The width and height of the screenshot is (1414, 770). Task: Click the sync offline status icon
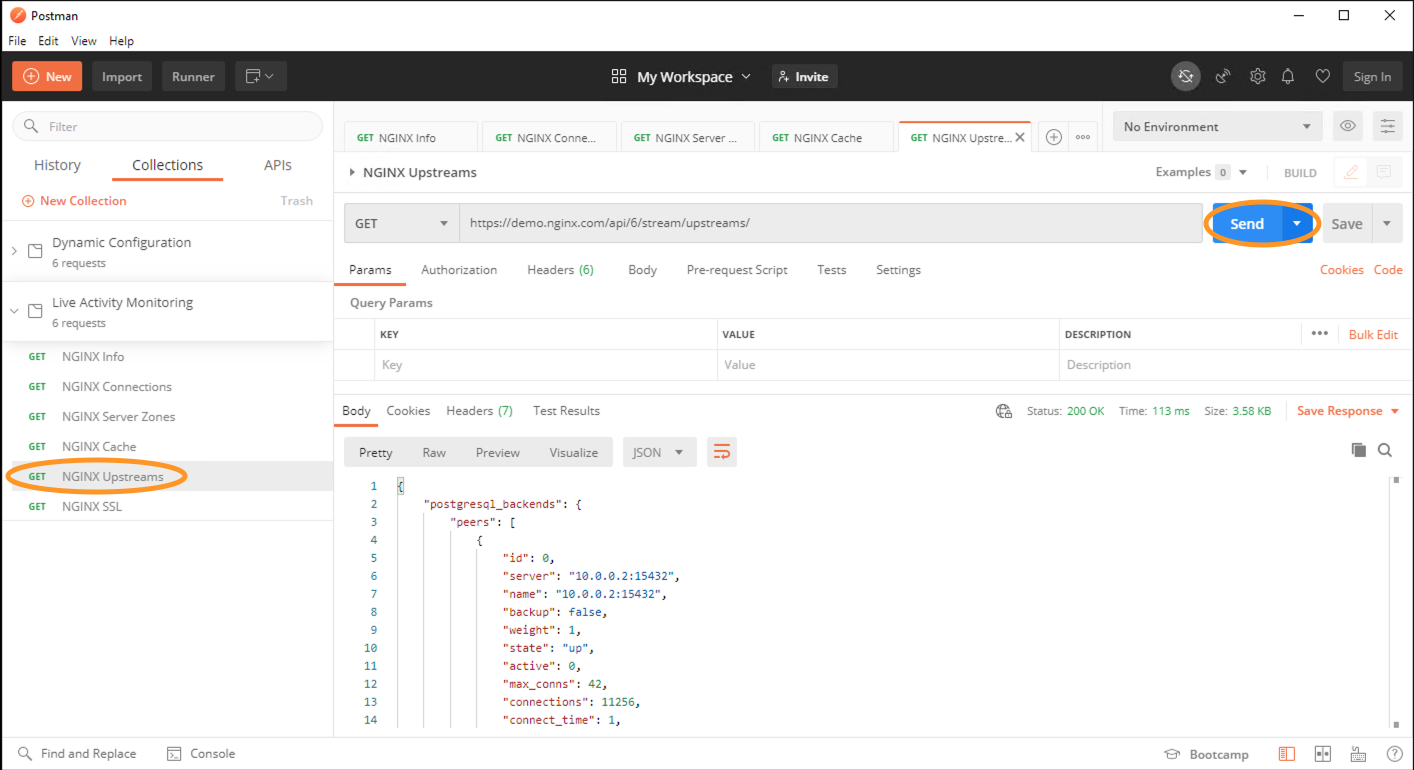(1185, 77)
